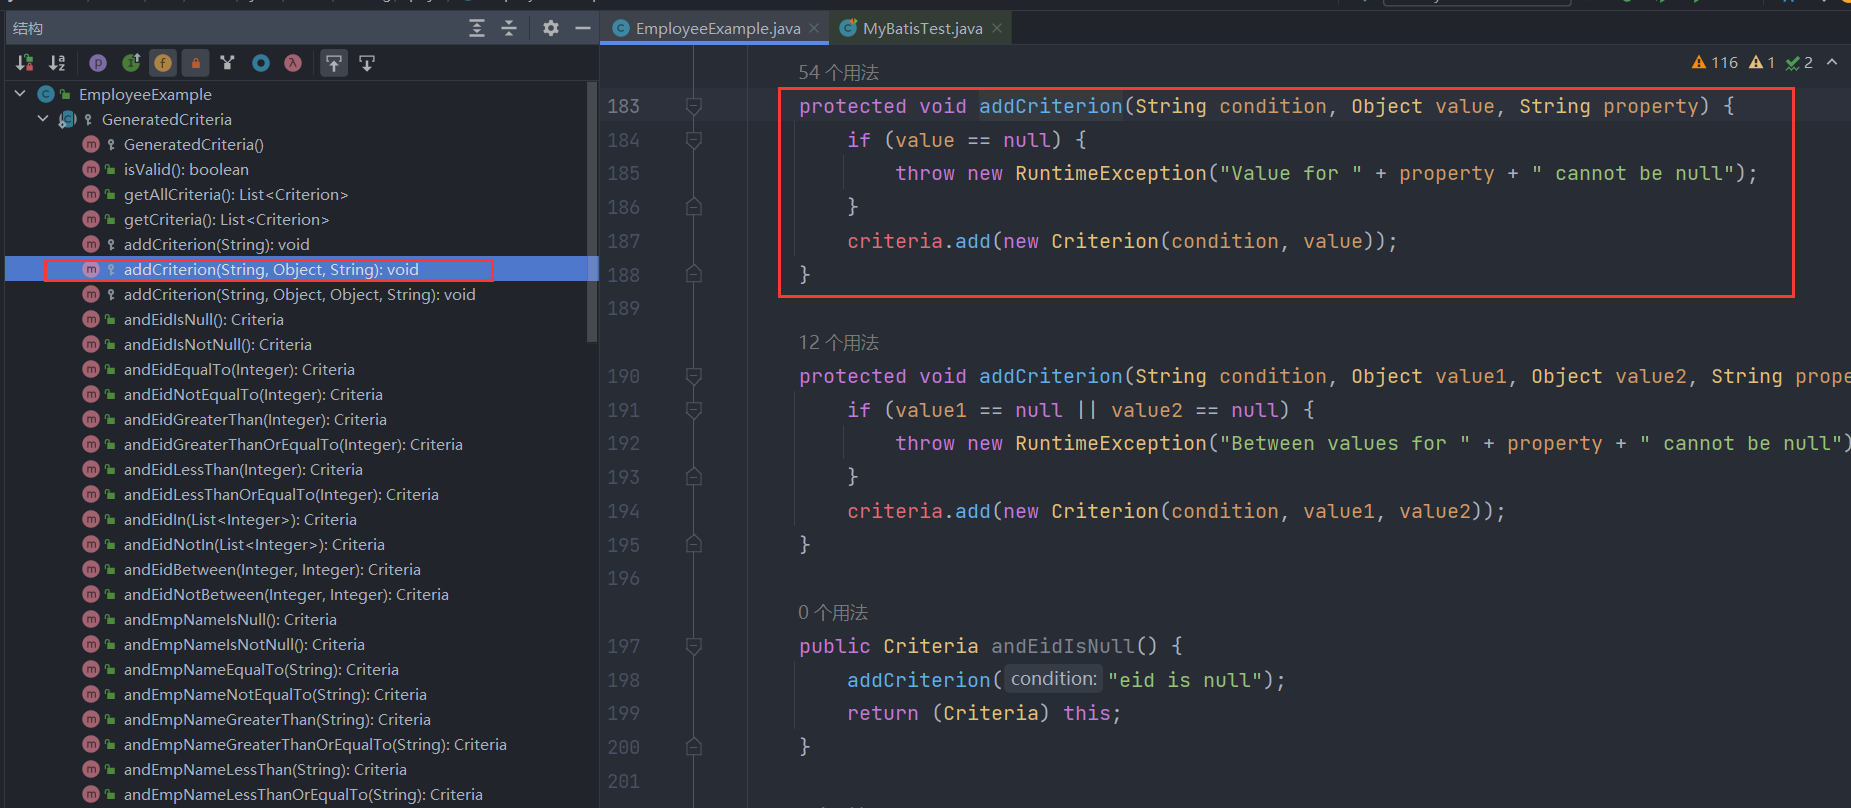Click addCriterion method name on line 183

[1050, 106]
